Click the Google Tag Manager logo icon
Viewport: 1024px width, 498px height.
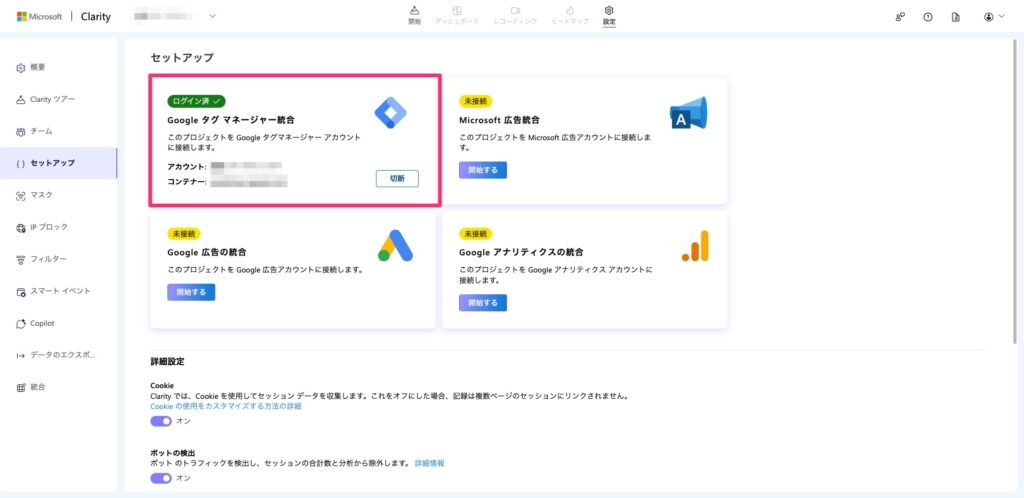click(x=390, y=113)
